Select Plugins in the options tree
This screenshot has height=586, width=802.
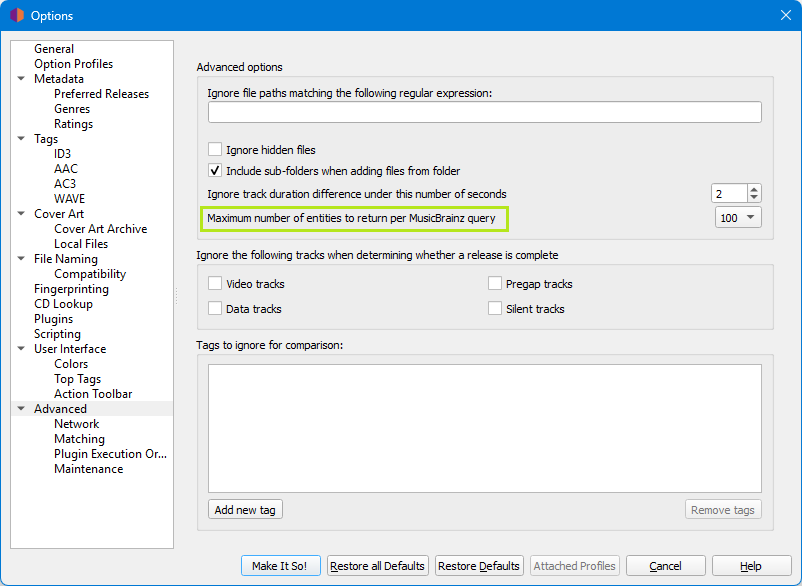[x=53, y=319]
